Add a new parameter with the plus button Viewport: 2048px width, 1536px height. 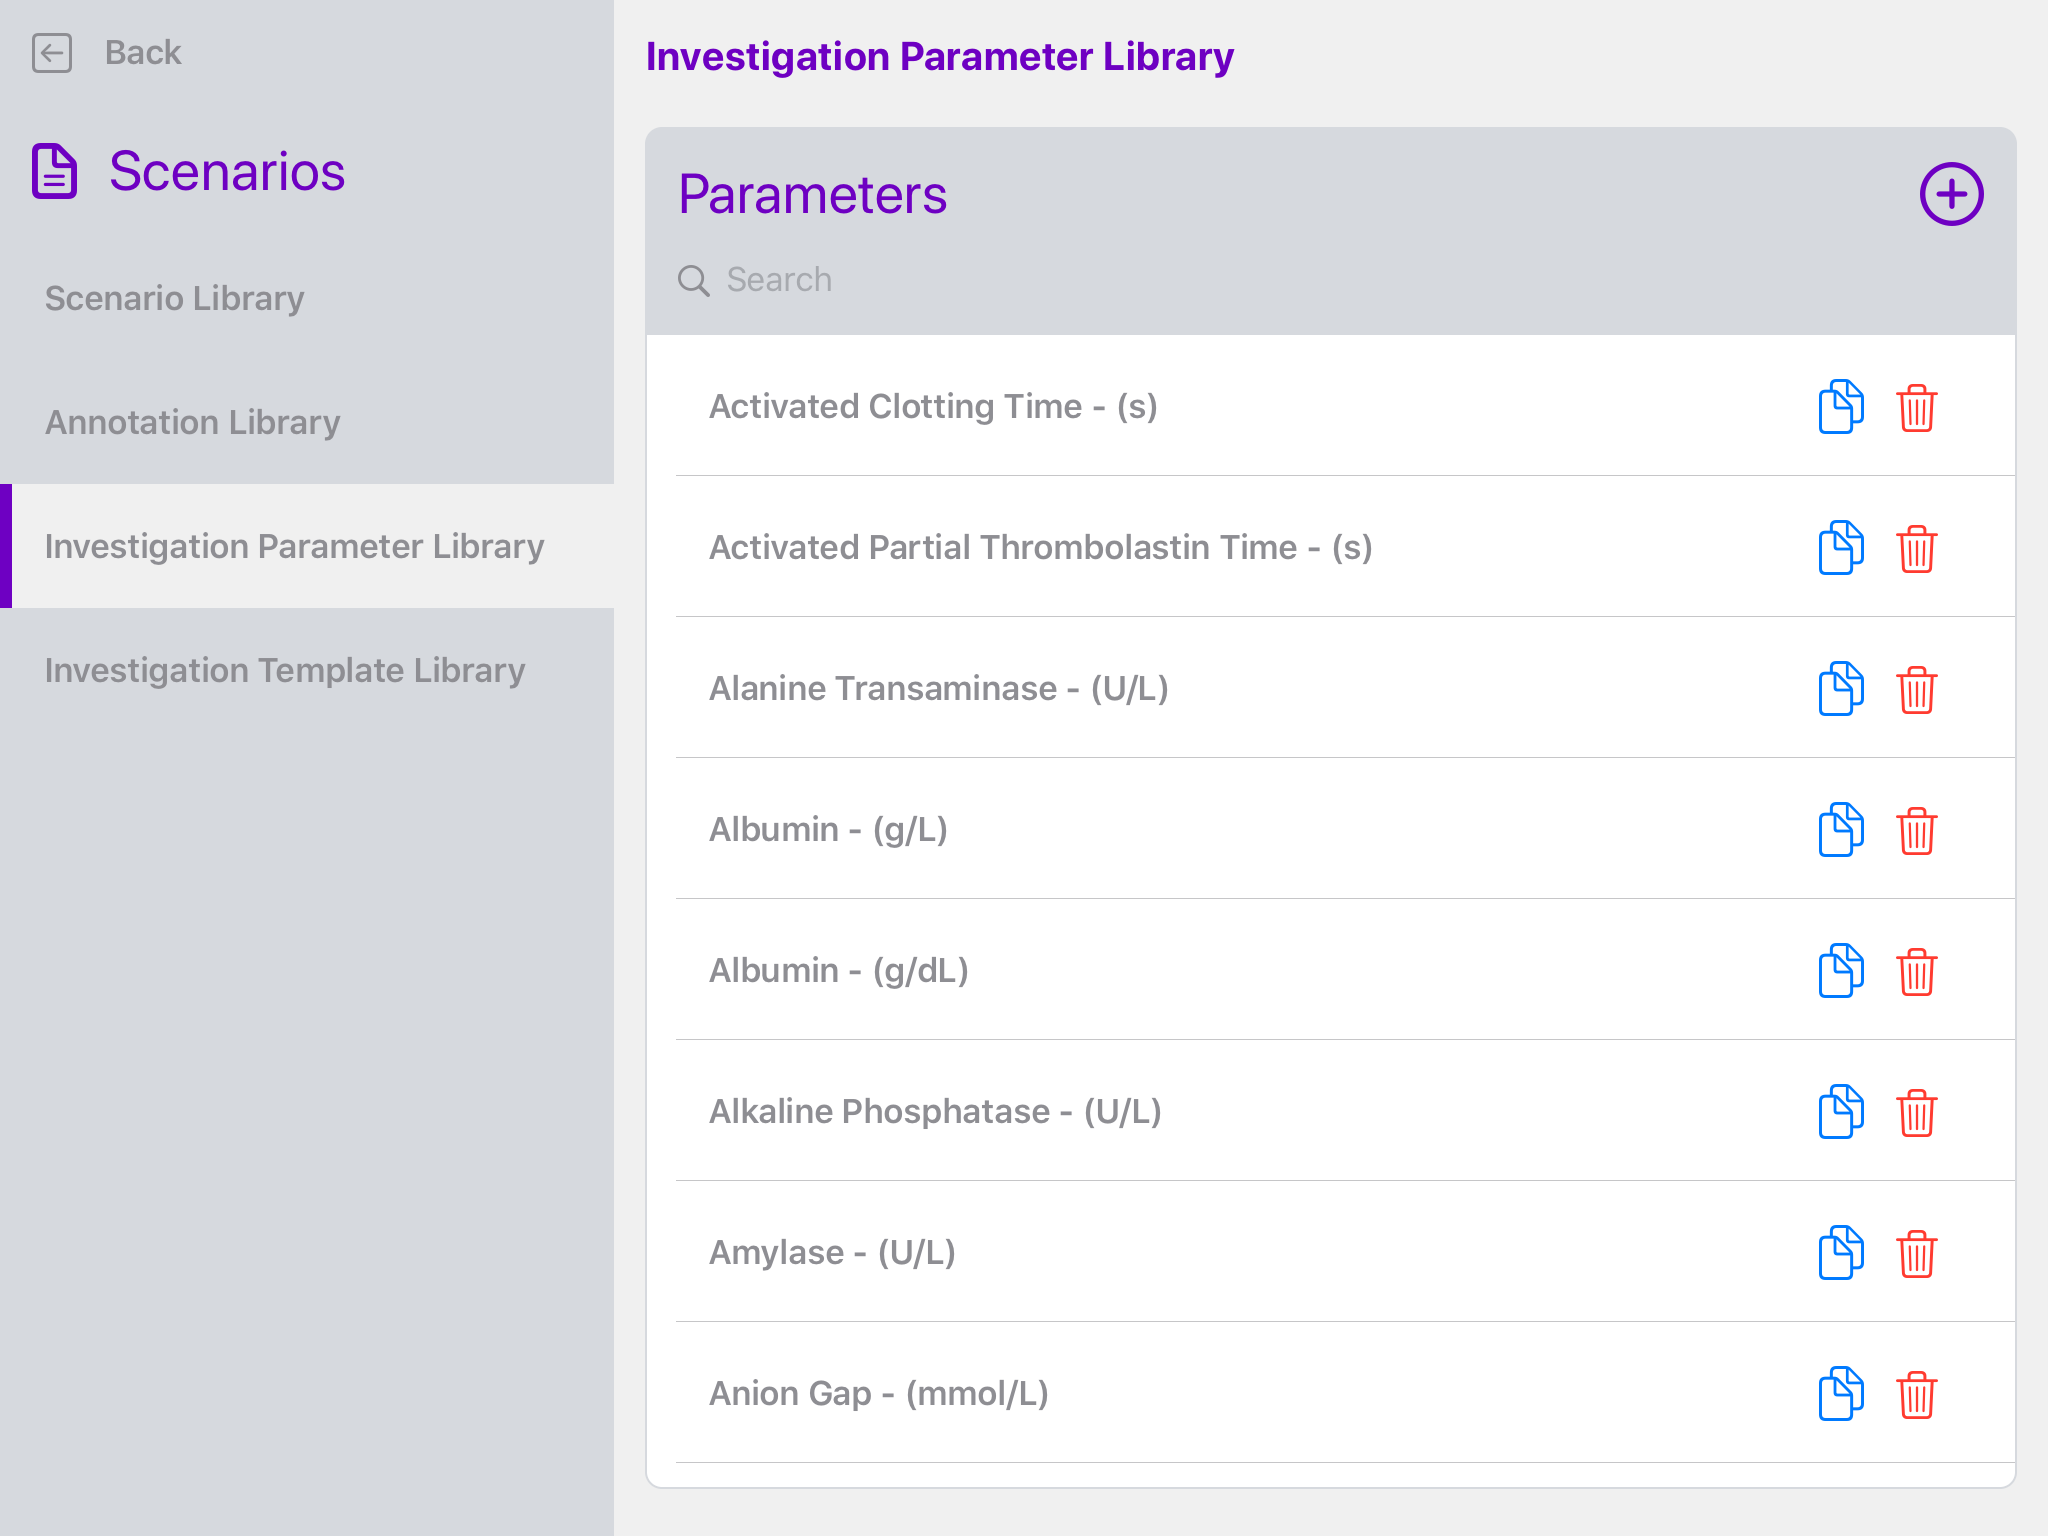tap(1951, 192)
